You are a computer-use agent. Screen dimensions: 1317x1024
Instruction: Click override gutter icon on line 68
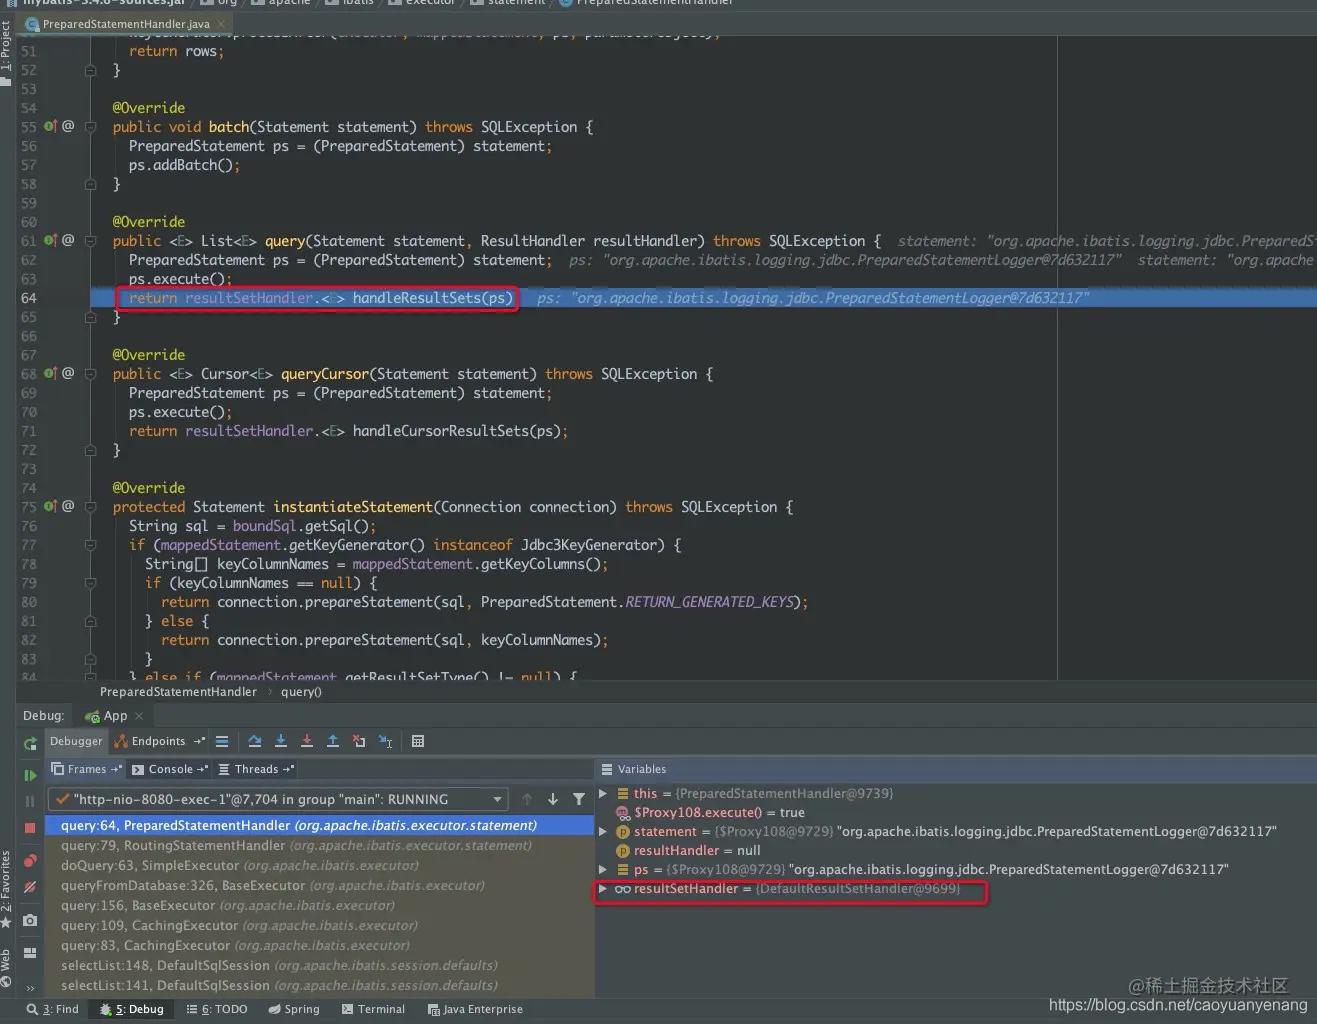51,374
